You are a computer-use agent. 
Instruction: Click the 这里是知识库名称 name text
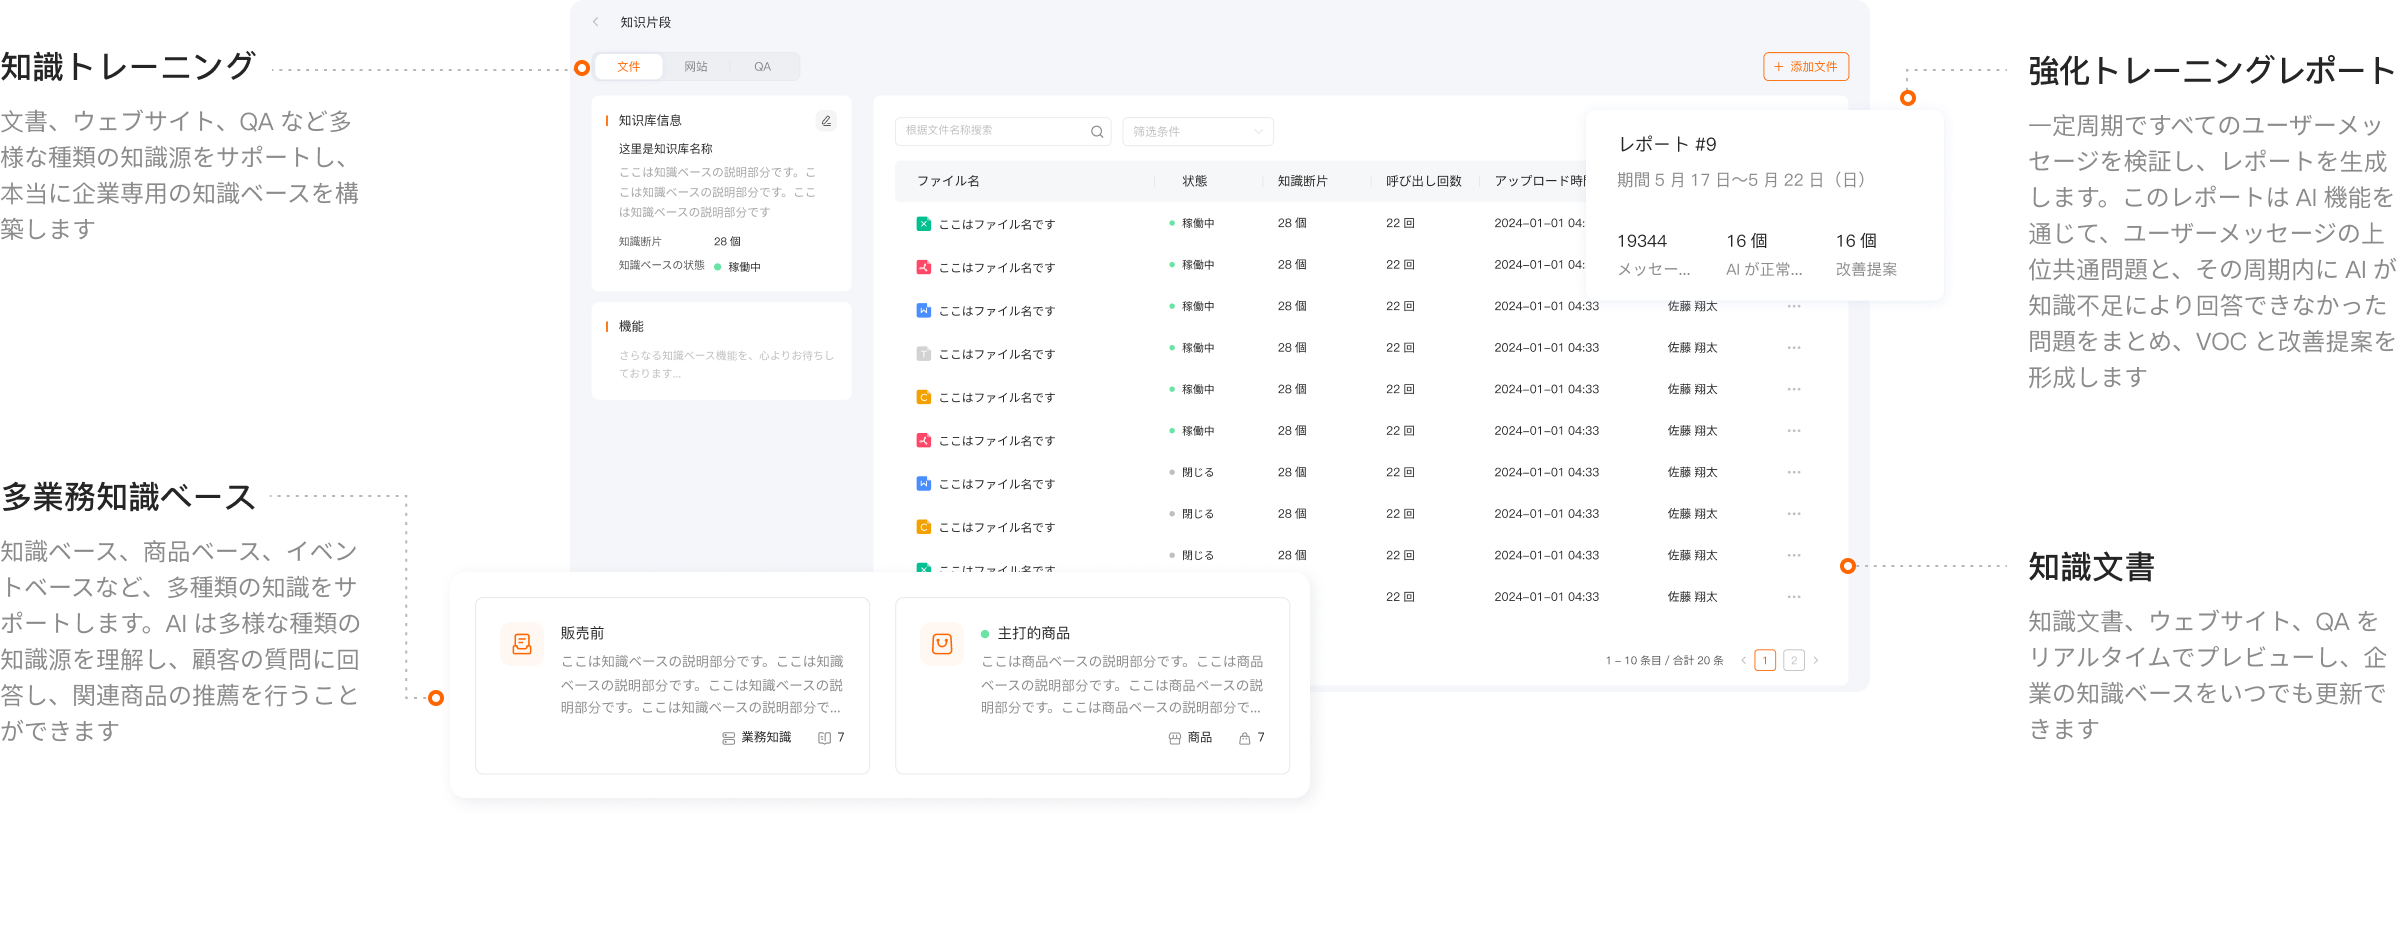point(665,148)
